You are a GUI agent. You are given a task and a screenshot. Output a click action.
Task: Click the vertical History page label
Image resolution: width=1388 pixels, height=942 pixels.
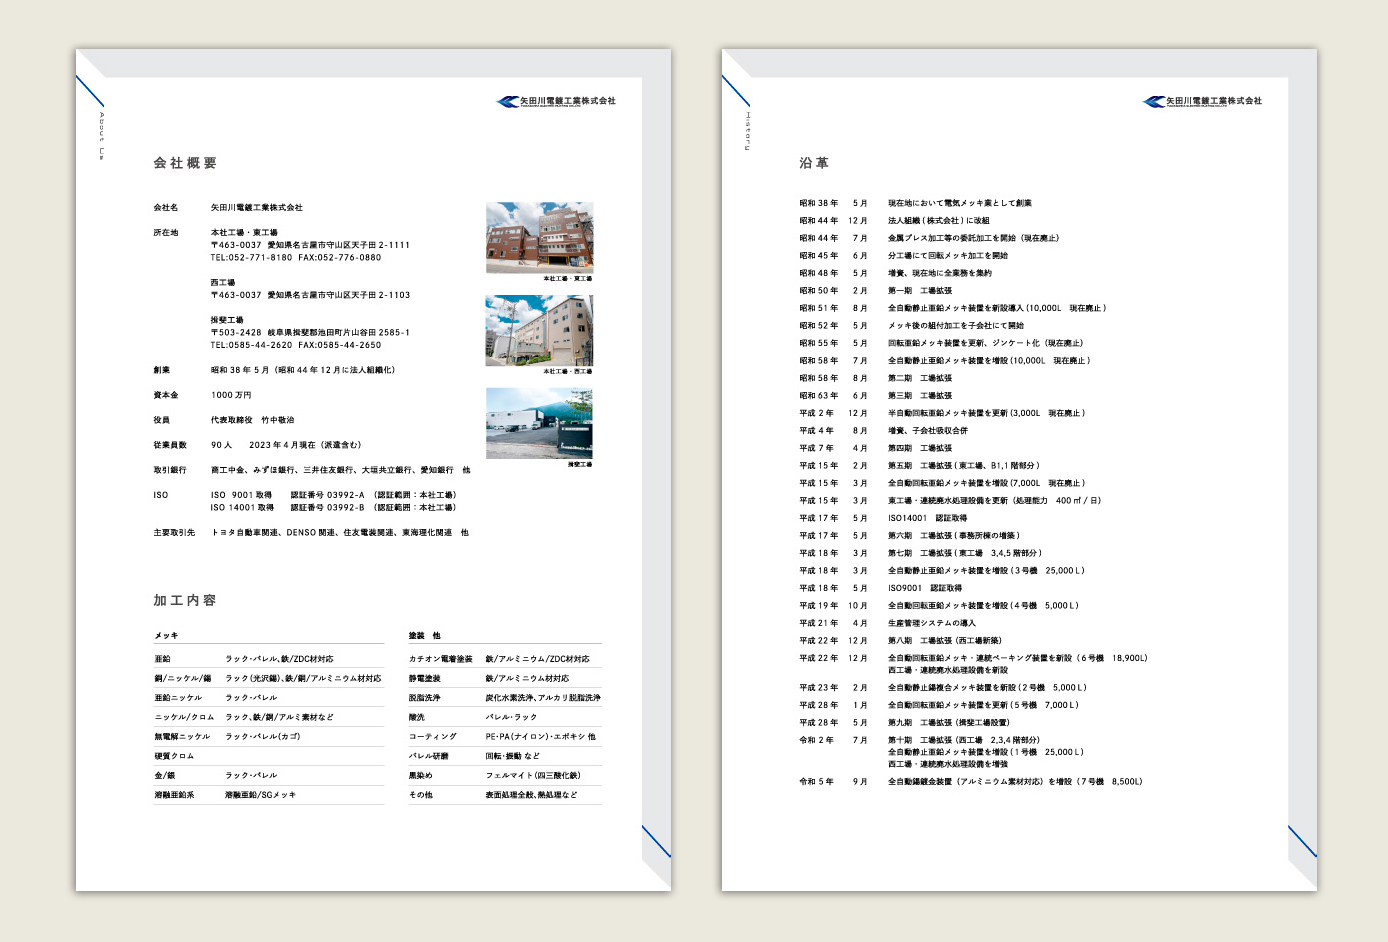[747, 132]
